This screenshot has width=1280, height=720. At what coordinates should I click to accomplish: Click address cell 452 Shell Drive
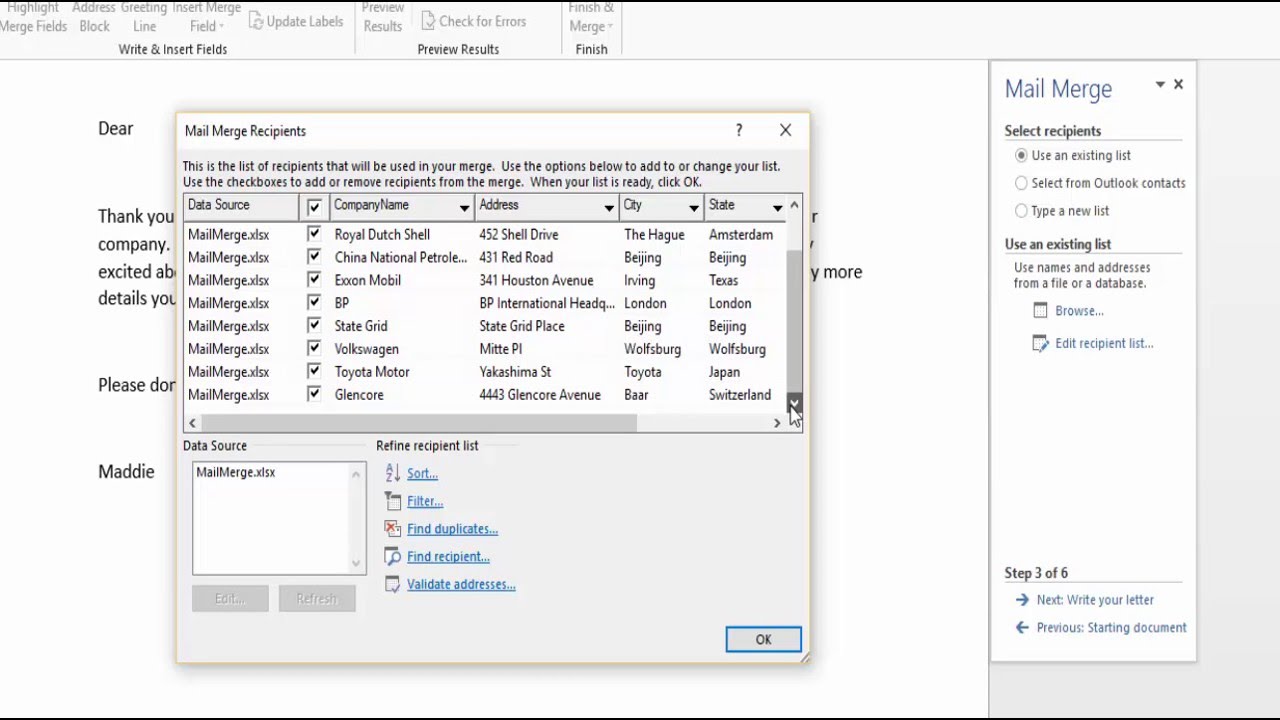[519, 234]
